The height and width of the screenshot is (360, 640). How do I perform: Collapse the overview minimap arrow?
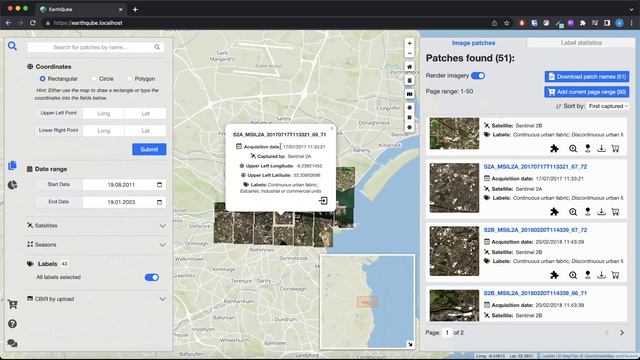point(410,344)
